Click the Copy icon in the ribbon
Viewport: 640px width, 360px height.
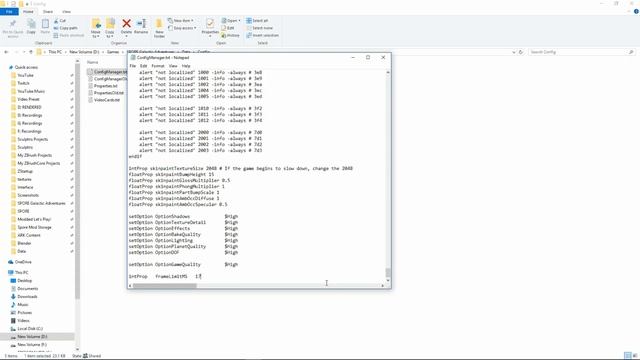[31, 27]
